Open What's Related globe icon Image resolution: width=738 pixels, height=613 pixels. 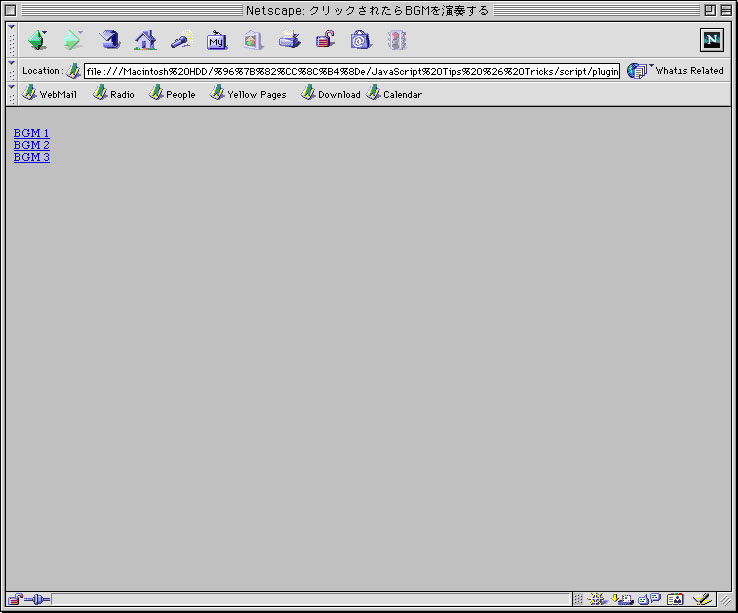(637, 71)
